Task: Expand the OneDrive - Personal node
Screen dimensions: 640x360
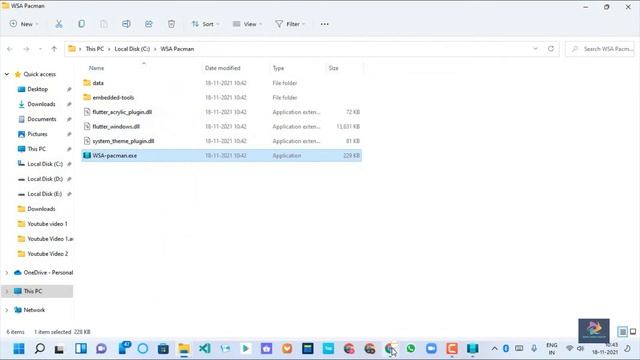Action: pos(7,273)
